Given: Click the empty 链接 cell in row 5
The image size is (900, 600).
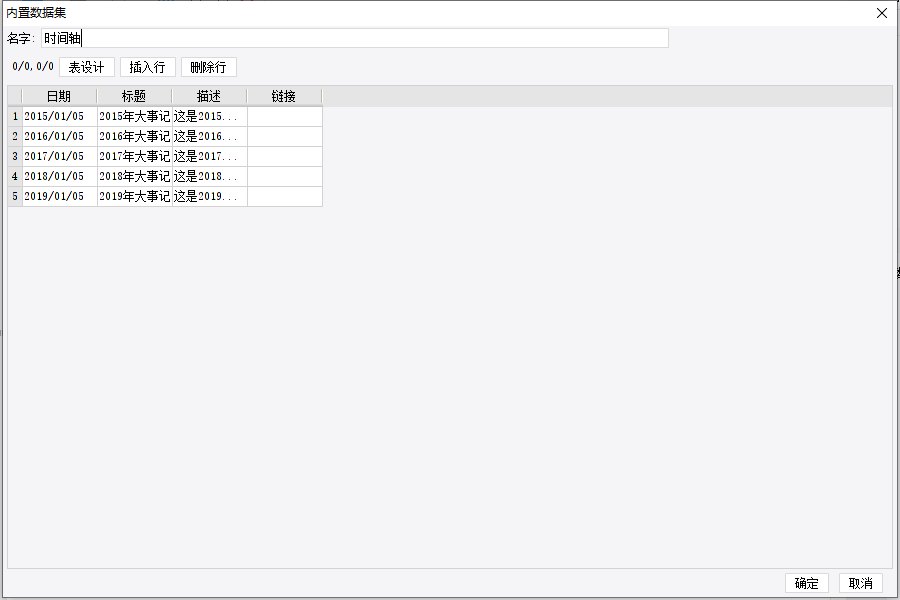Looking at the screenshot, I should point(285,196).
